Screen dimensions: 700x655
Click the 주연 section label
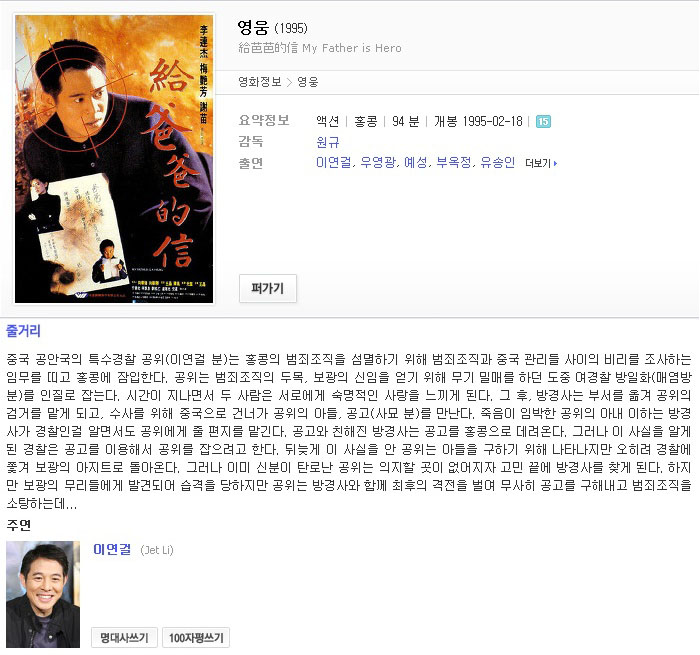point(19,525)
